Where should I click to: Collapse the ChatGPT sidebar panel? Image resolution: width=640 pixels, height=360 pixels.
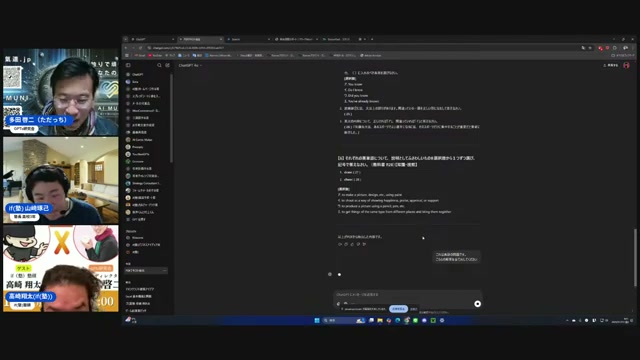pyautogui.click(x=128, y=65)
